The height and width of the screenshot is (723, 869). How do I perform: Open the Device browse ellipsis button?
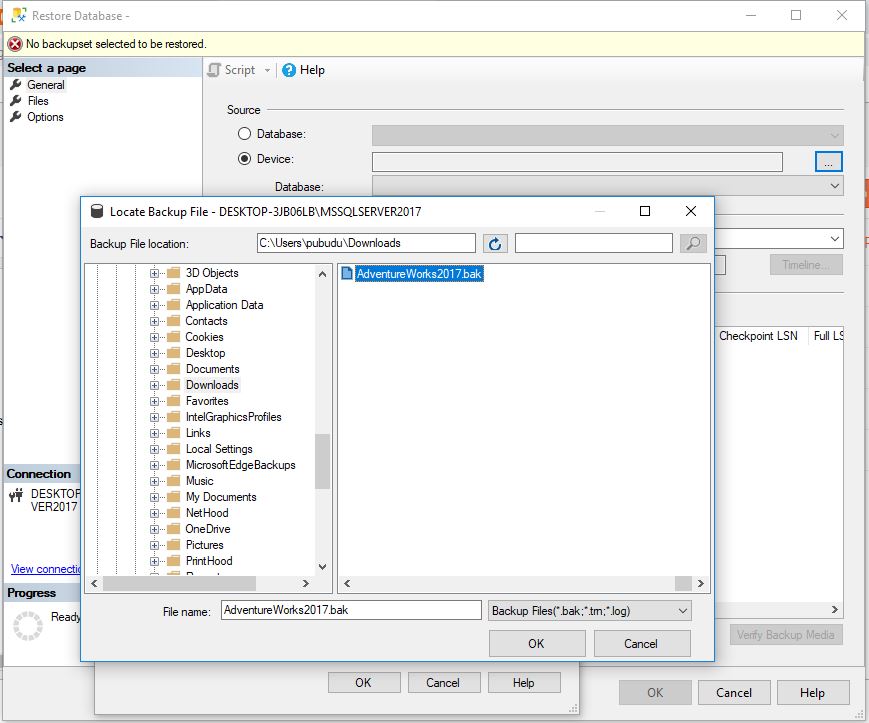pyautogui.click(x=827, y=161)
